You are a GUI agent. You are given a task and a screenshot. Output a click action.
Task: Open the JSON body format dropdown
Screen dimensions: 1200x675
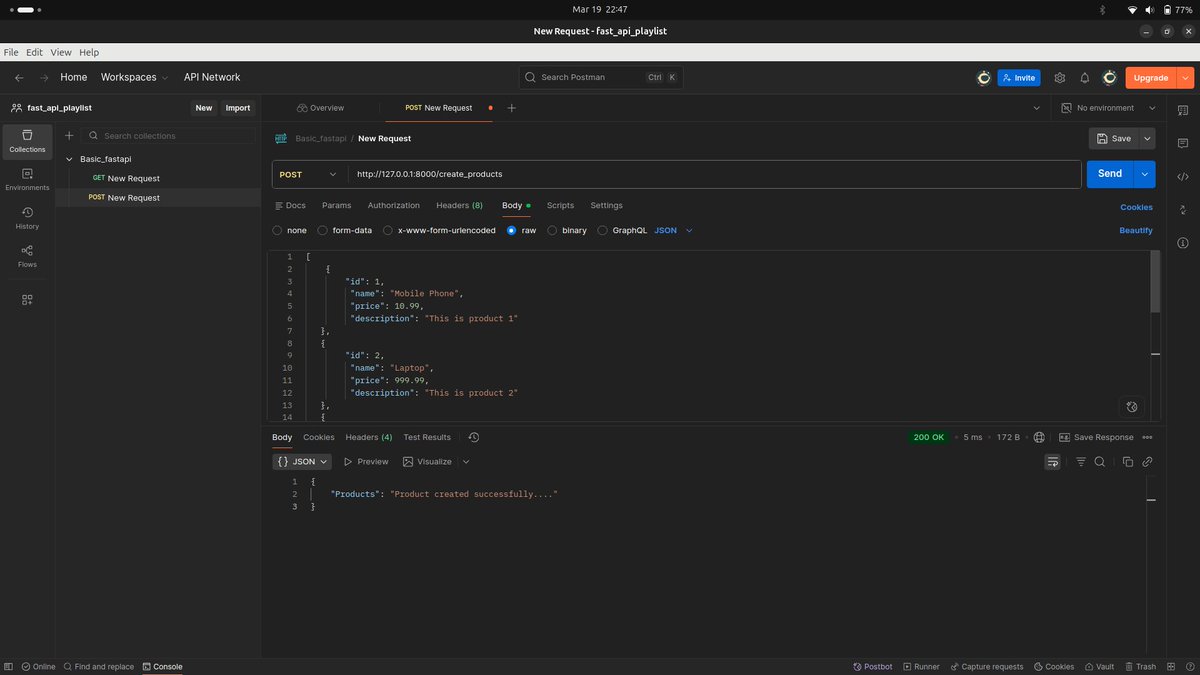673,230
